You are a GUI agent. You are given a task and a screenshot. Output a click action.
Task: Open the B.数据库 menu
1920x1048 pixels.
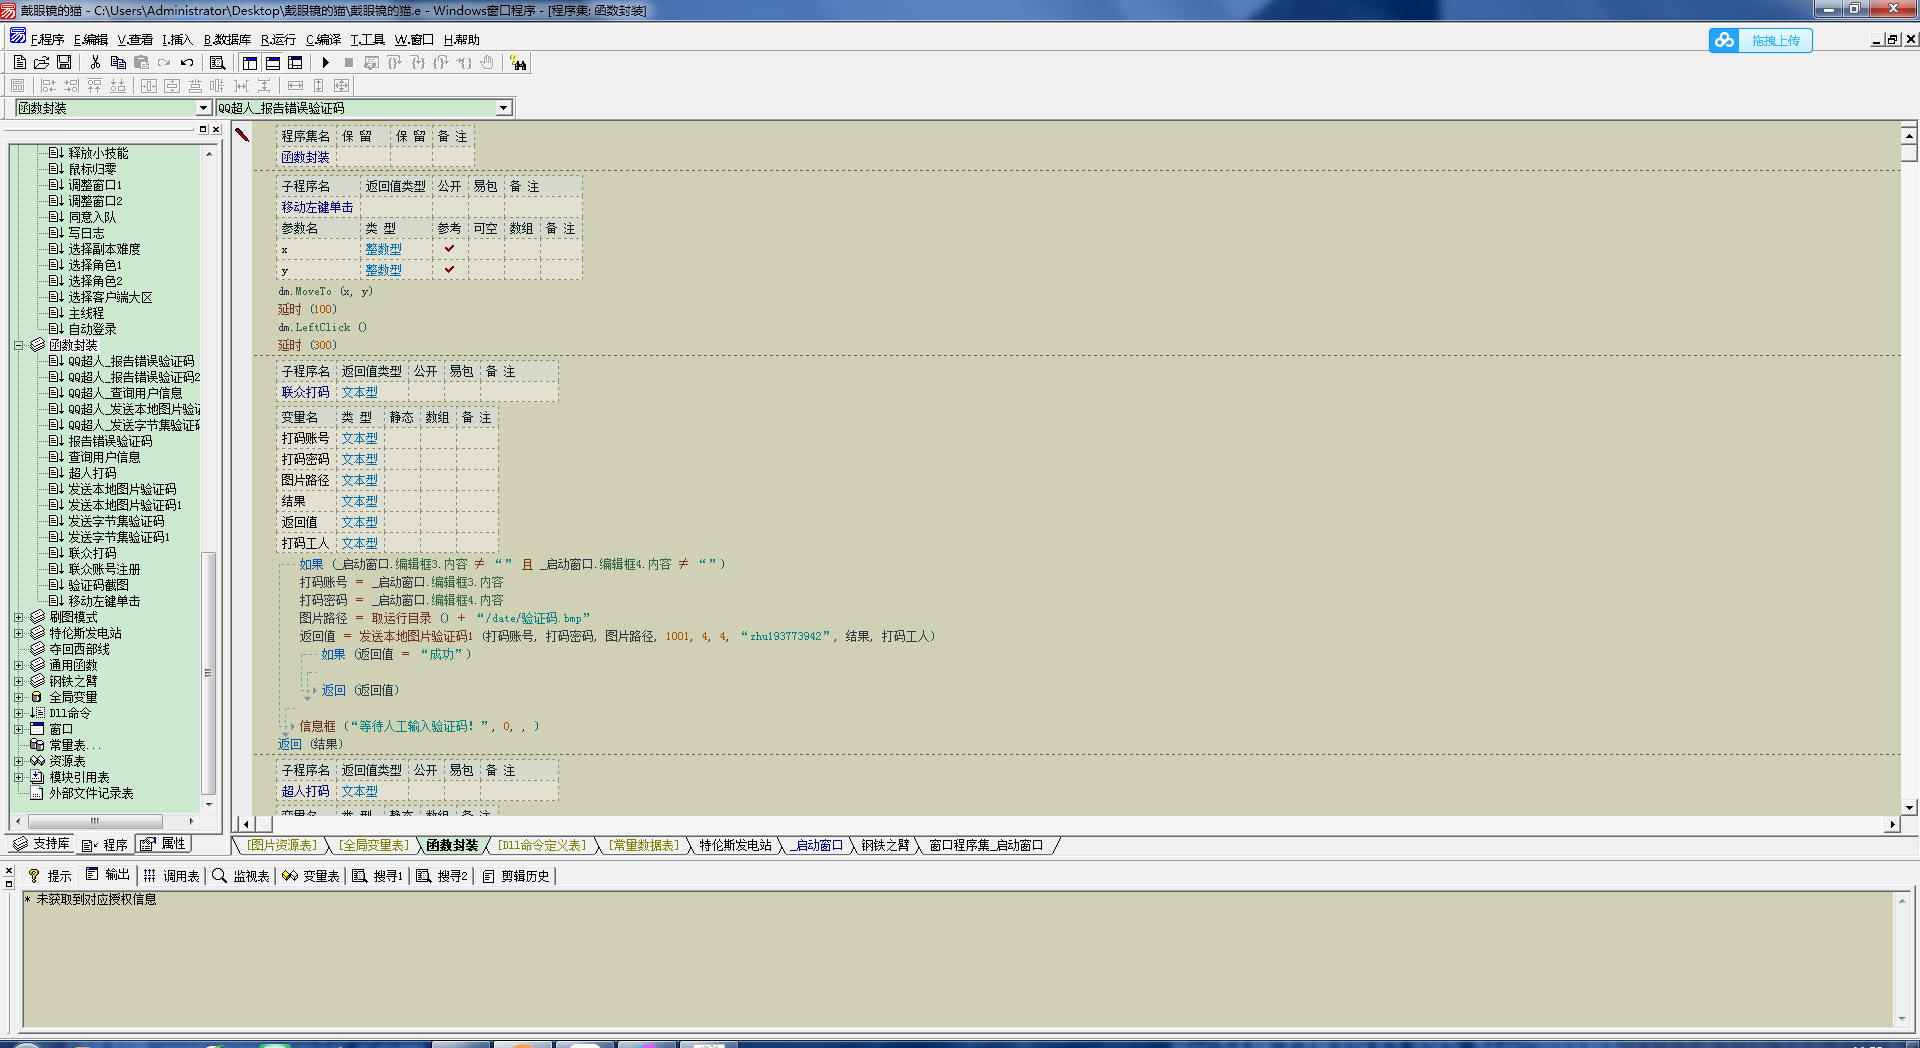[227, 40]
